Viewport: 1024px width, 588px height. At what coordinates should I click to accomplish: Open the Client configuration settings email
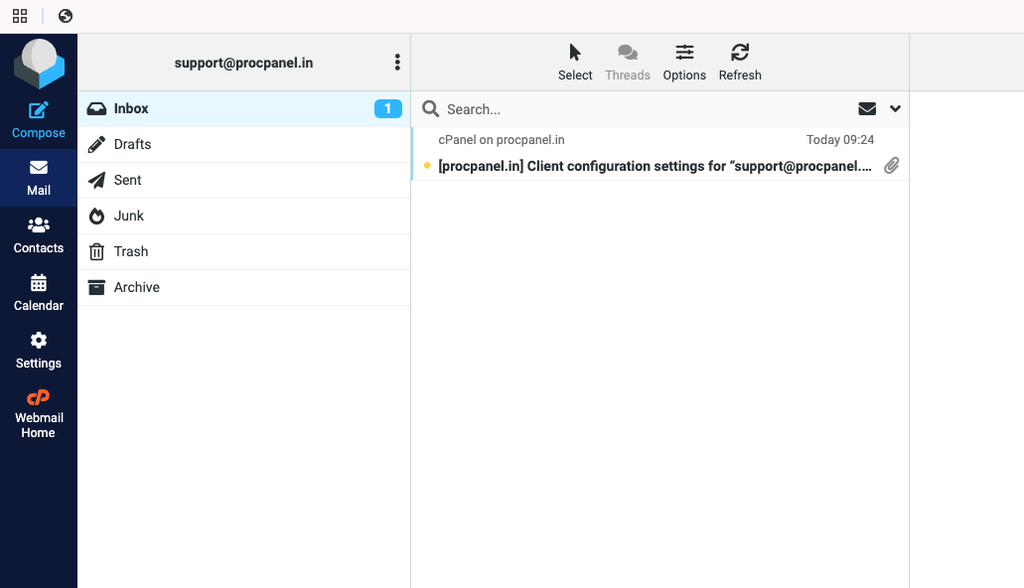655,166
